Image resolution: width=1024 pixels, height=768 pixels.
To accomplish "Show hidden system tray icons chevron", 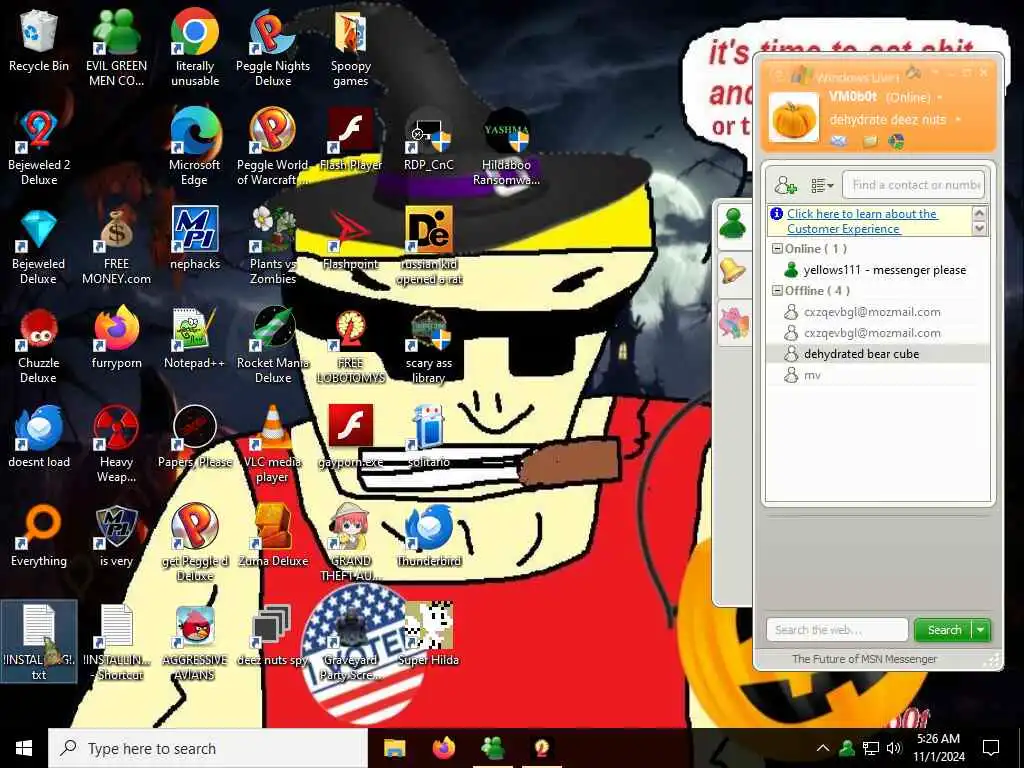I will point(823,748).
